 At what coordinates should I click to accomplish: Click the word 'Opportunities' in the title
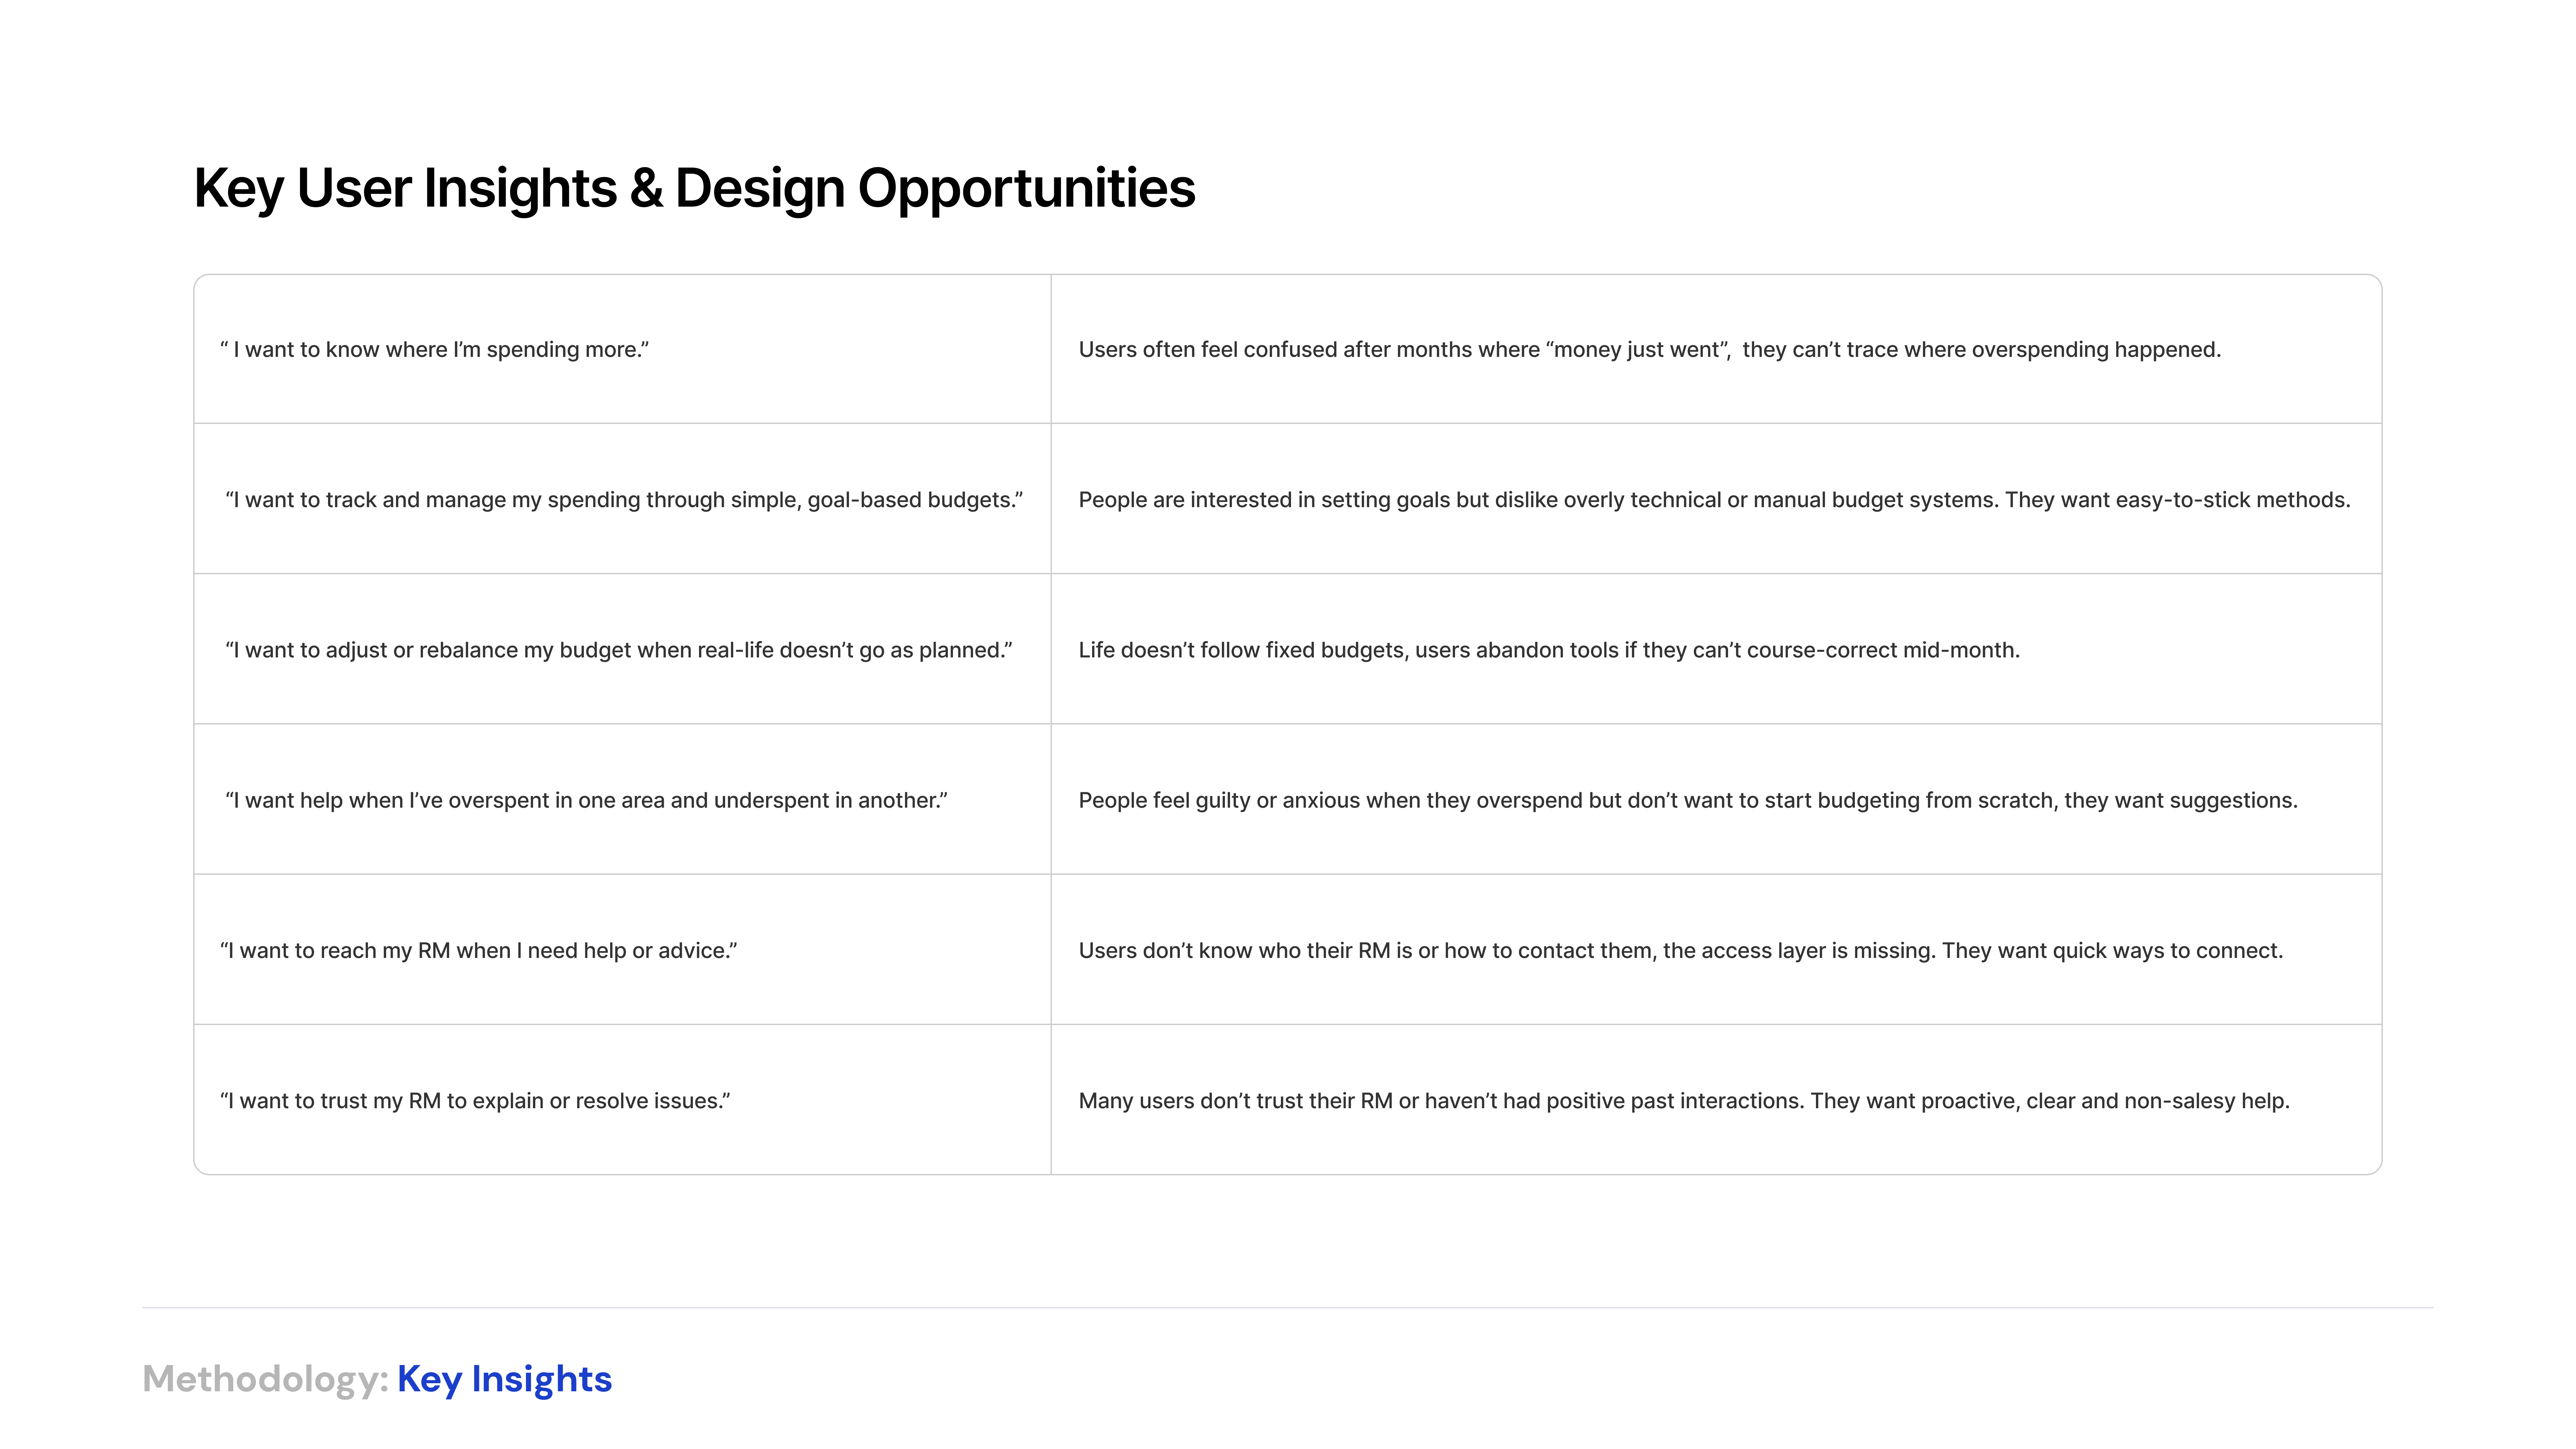click(1026, 188)
